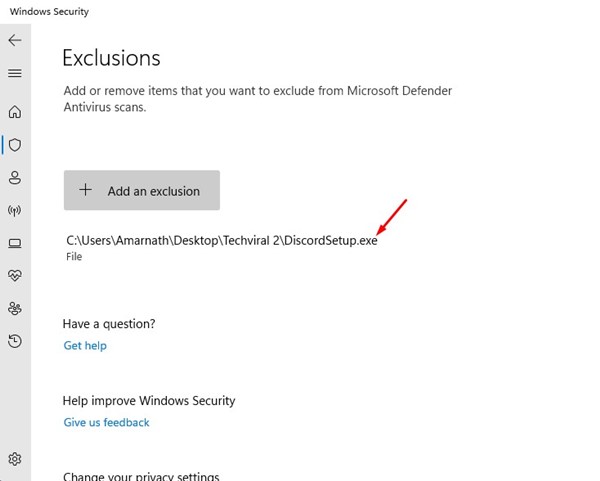Image resolution: width=600 pixels, height=481 pixels.
Task: Click the 'Windows Security' window title
Action: tap(49, 11)
